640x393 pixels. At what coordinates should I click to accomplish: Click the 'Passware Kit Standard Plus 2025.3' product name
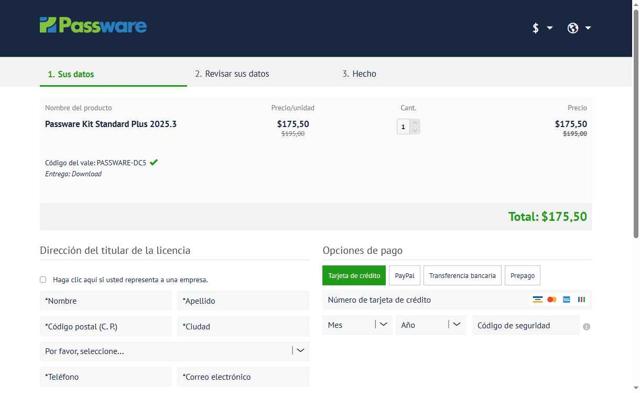click(x=111, y=124)
